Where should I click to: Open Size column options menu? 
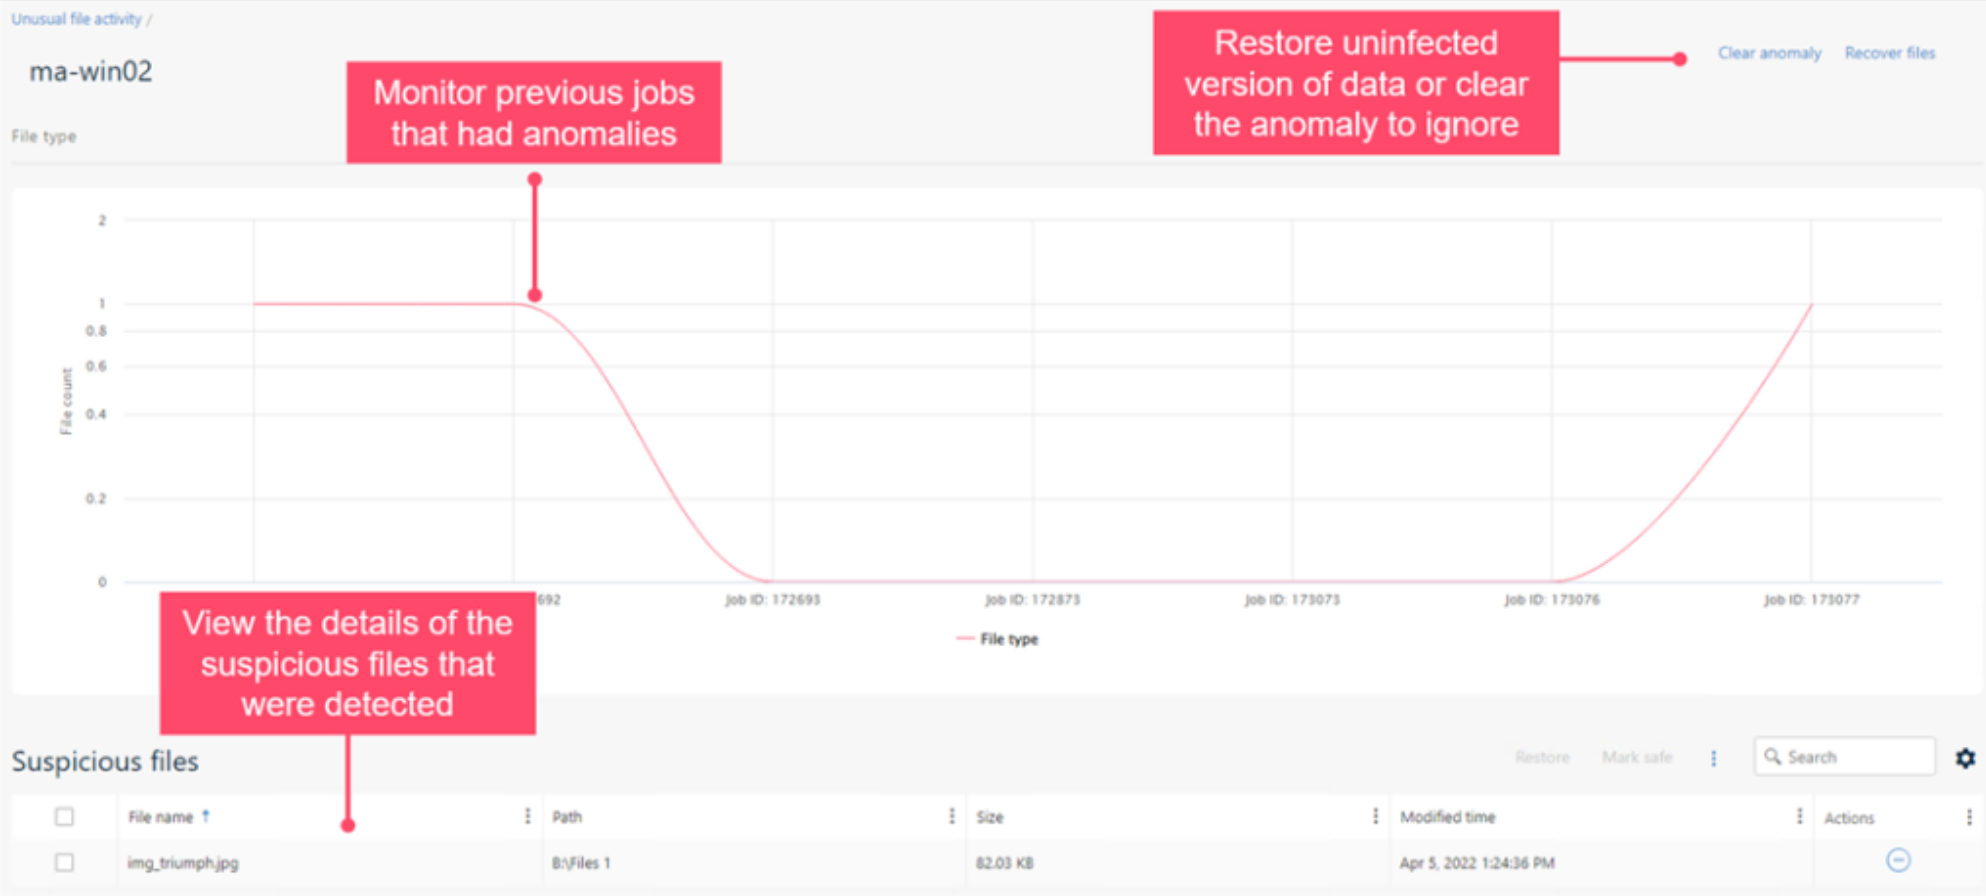pyautogui.click(x=1375, y=817)
